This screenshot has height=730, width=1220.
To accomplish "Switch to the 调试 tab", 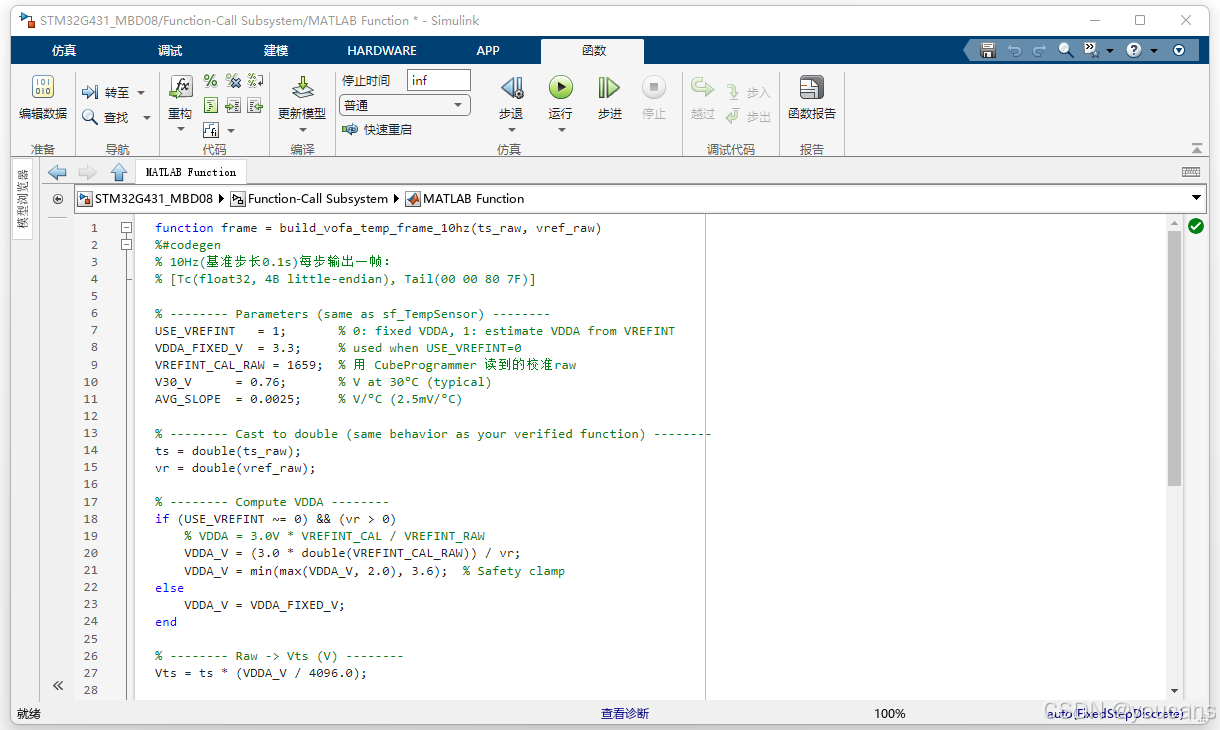I will (170, 50).
